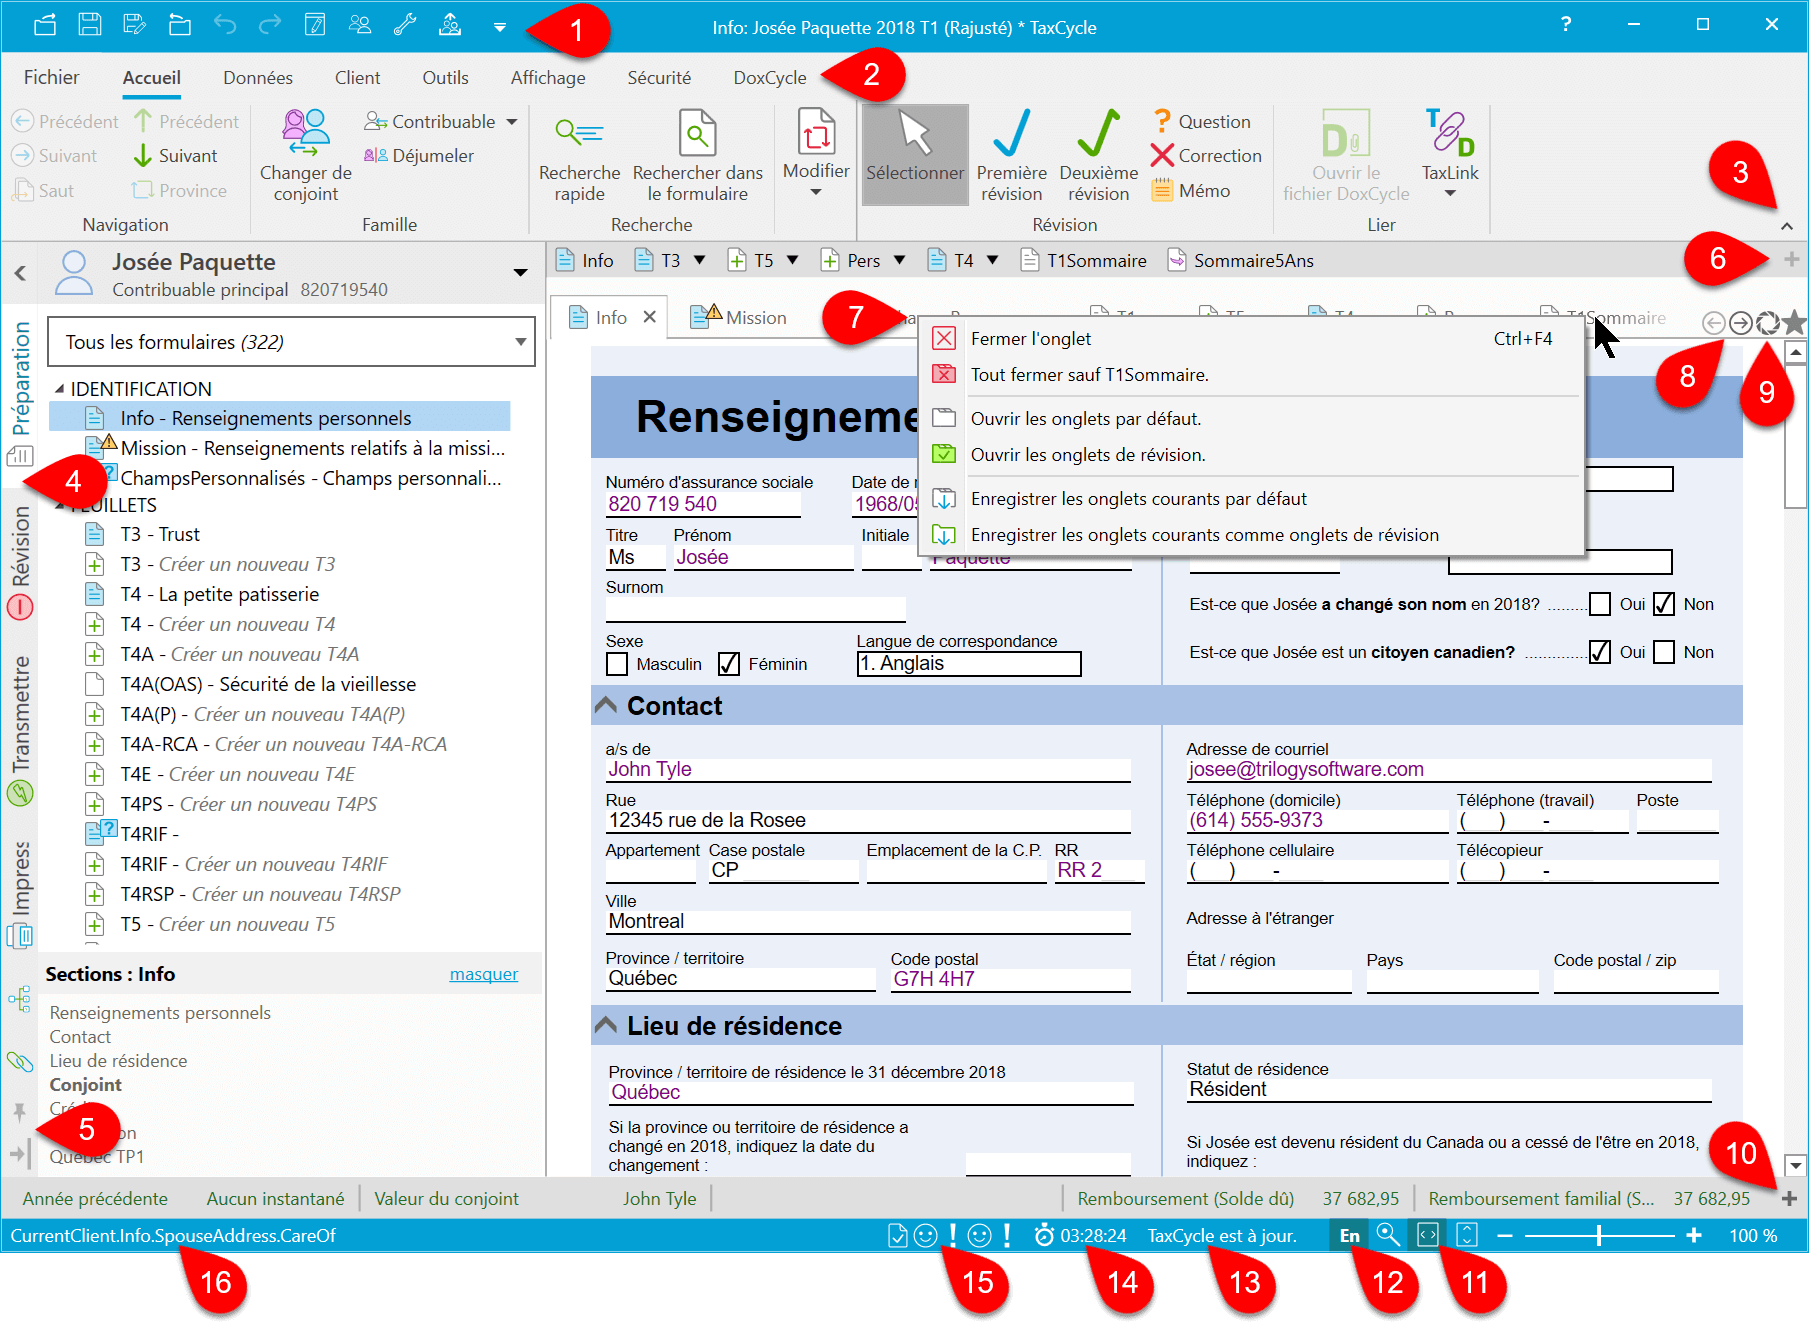Click the zoom in plus button

click(1694, 1235)
